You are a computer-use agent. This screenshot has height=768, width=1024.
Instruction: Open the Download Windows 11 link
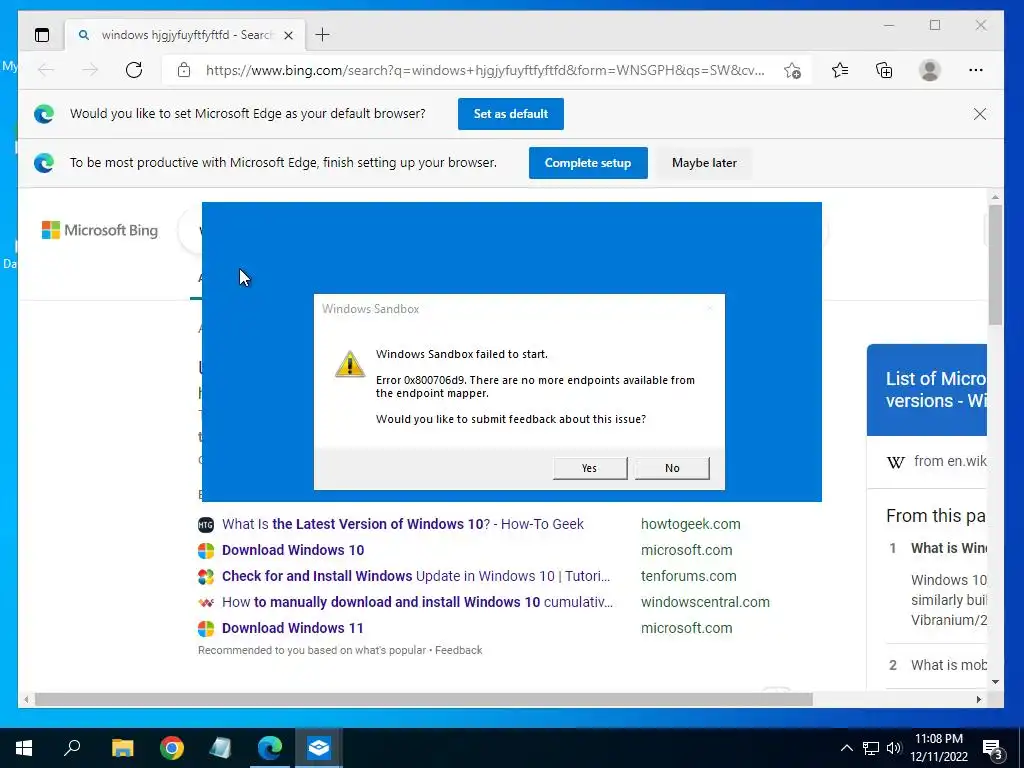[293, 628]
